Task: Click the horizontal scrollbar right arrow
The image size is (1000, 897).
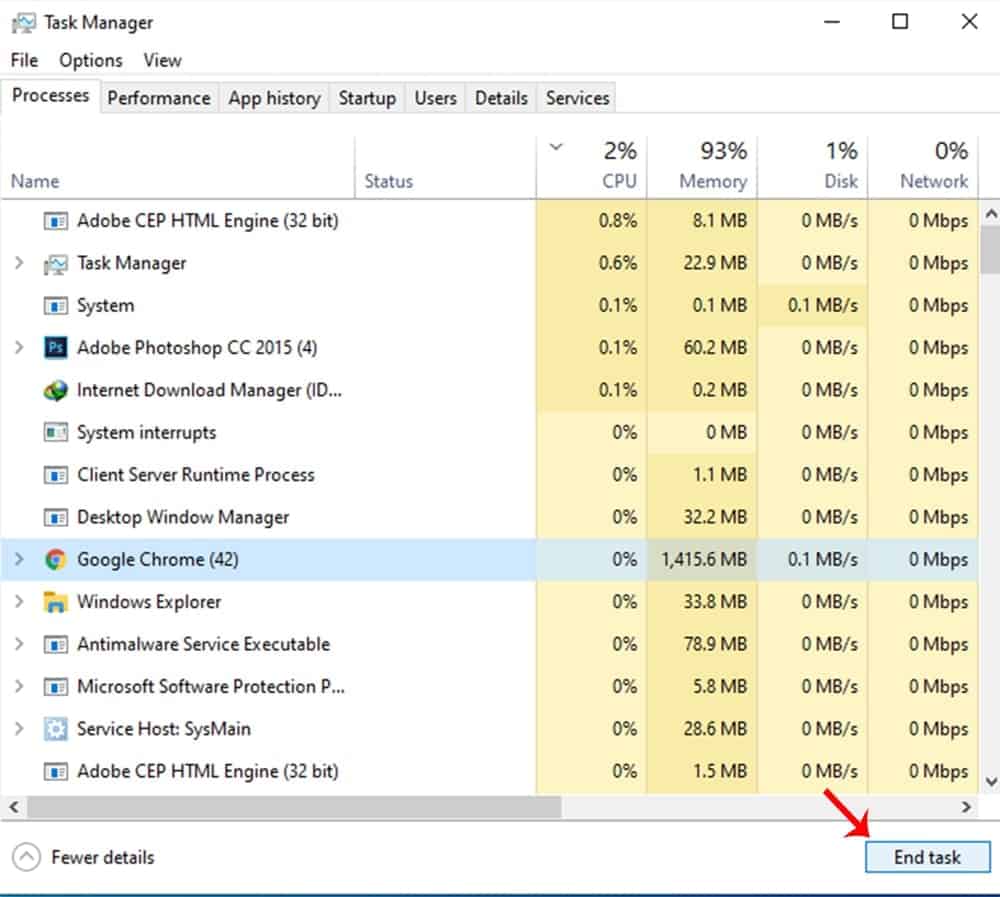Action: tap(967, 807)
